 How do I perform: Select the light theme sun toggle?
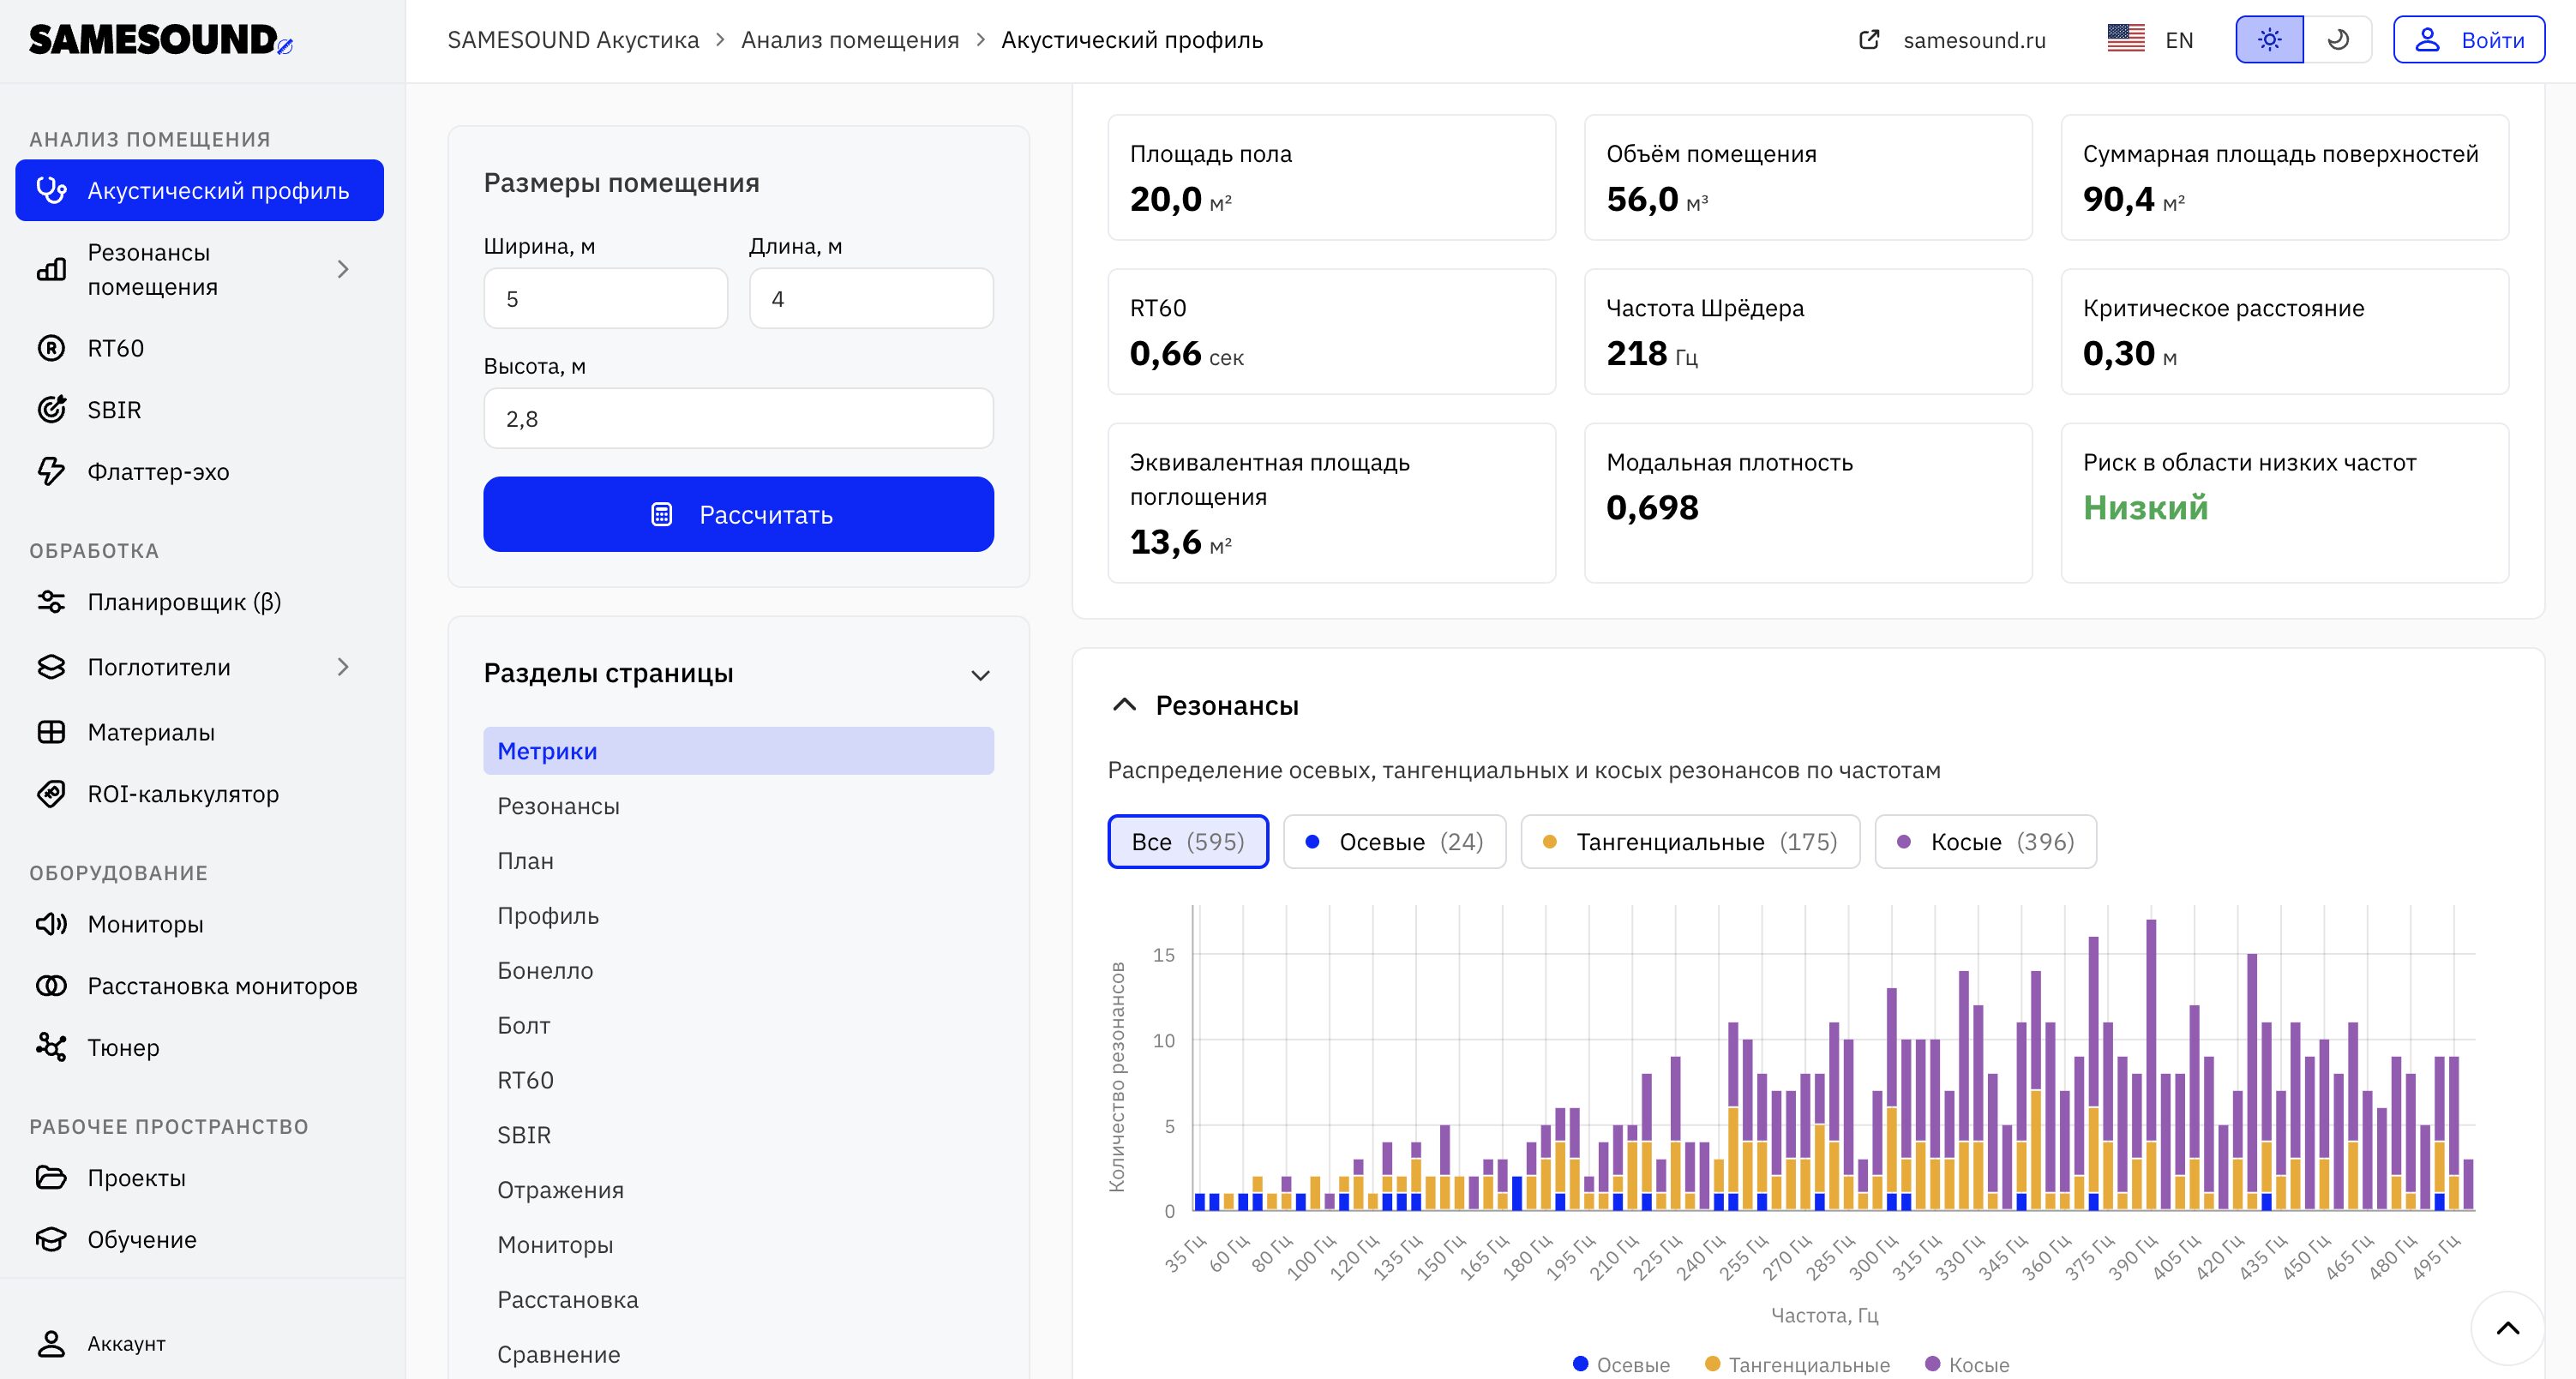click(2269, 40)
